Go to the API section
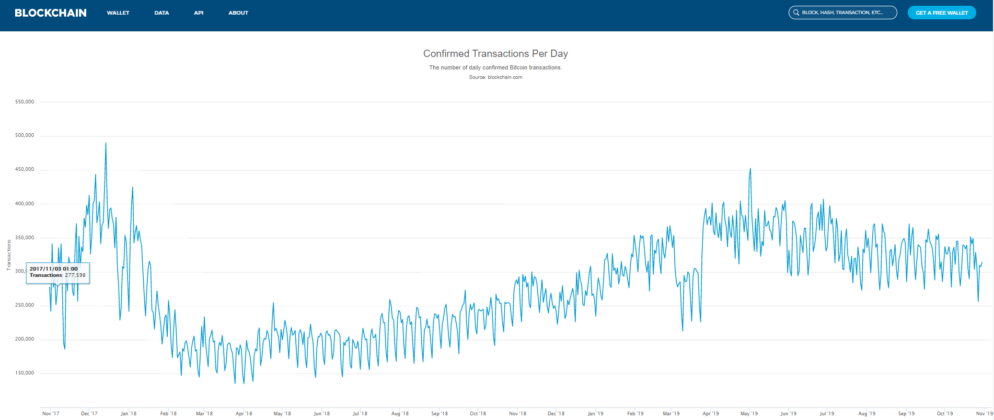Image resolution: width=994 pixels, height=420 pixels. pyautogui.click(x=198, y=13)
